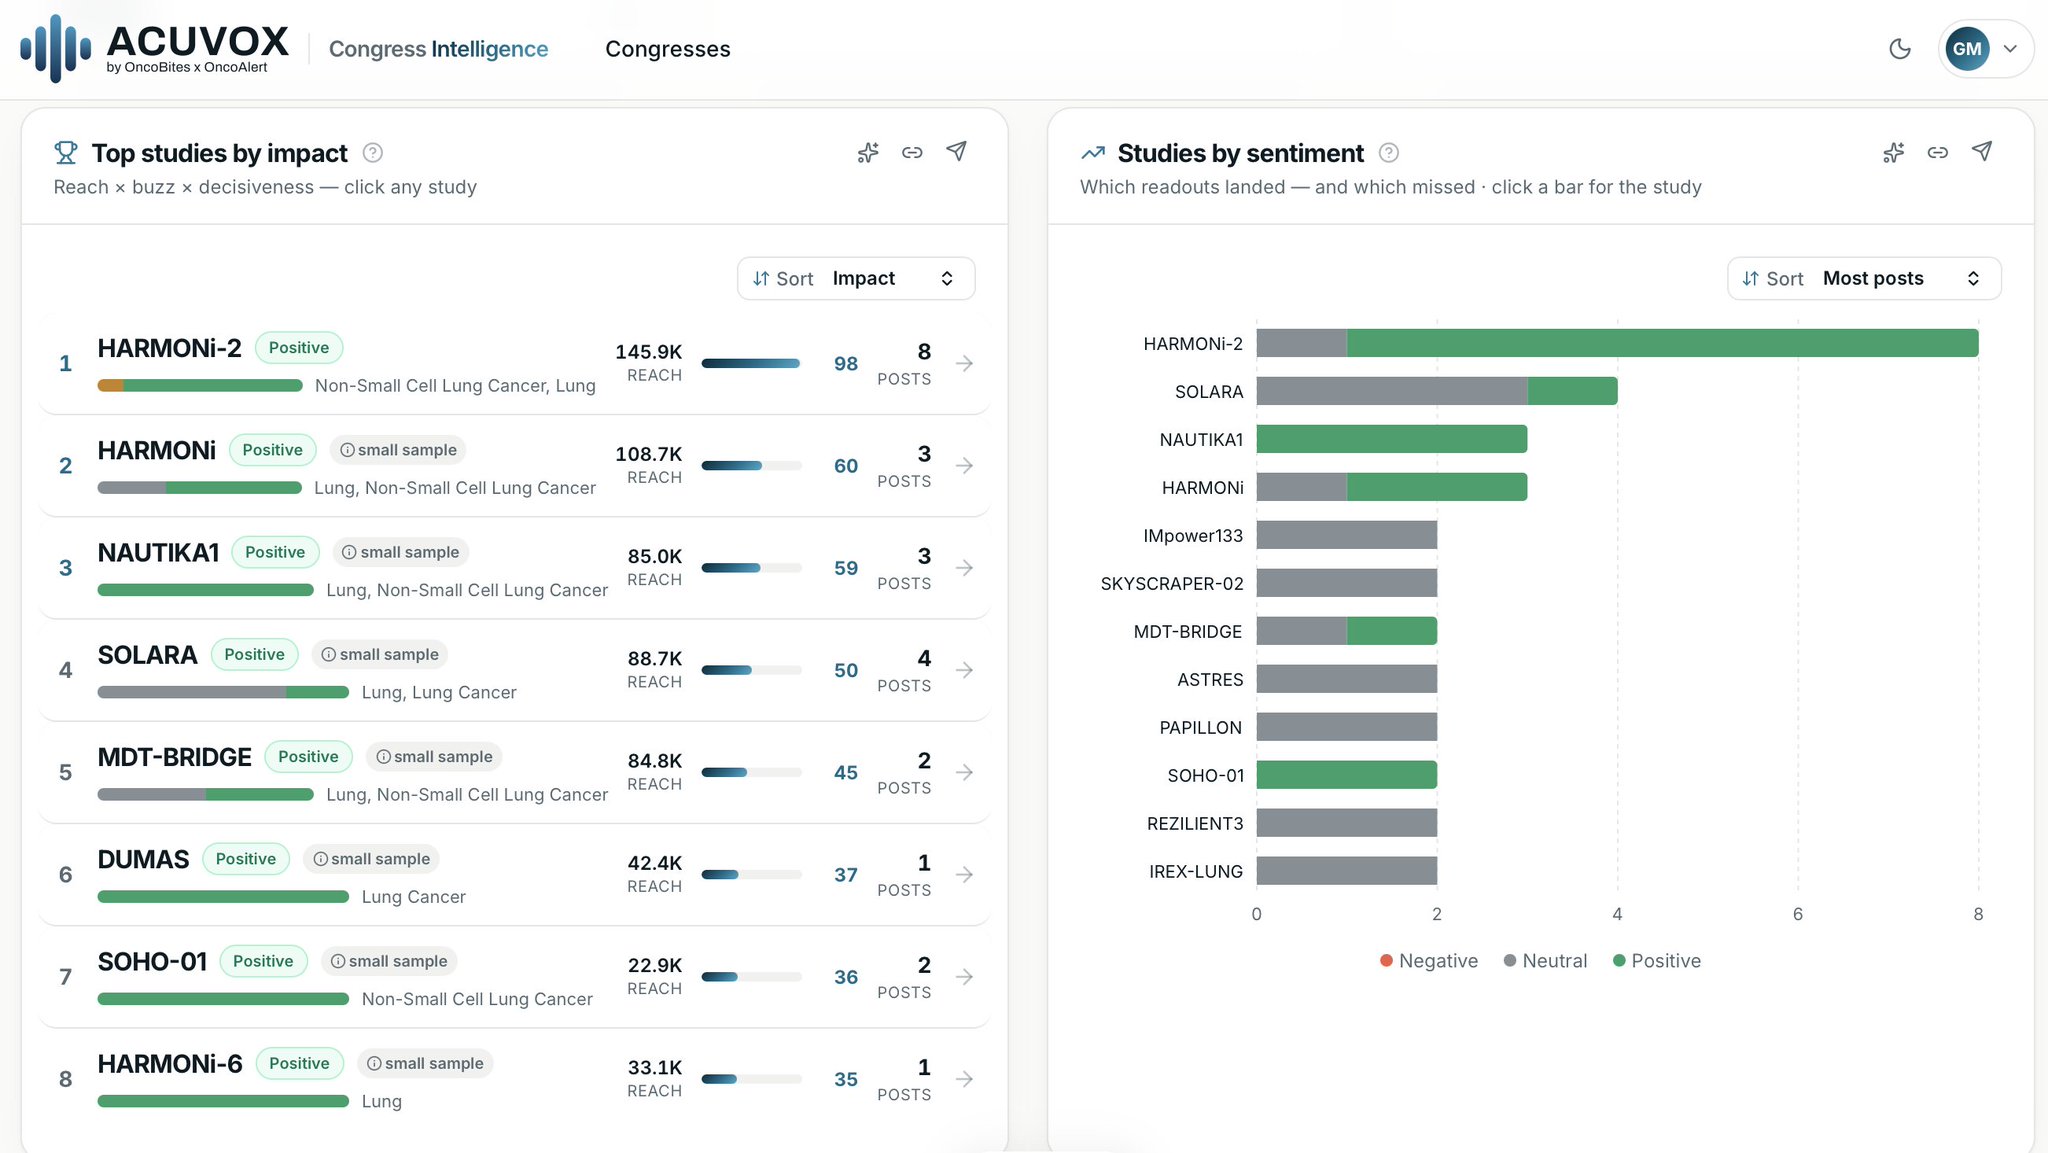Click Positive badge on HARMONi-2 row
Screen dimensions: 2048x1153
[x=299, y=348]
